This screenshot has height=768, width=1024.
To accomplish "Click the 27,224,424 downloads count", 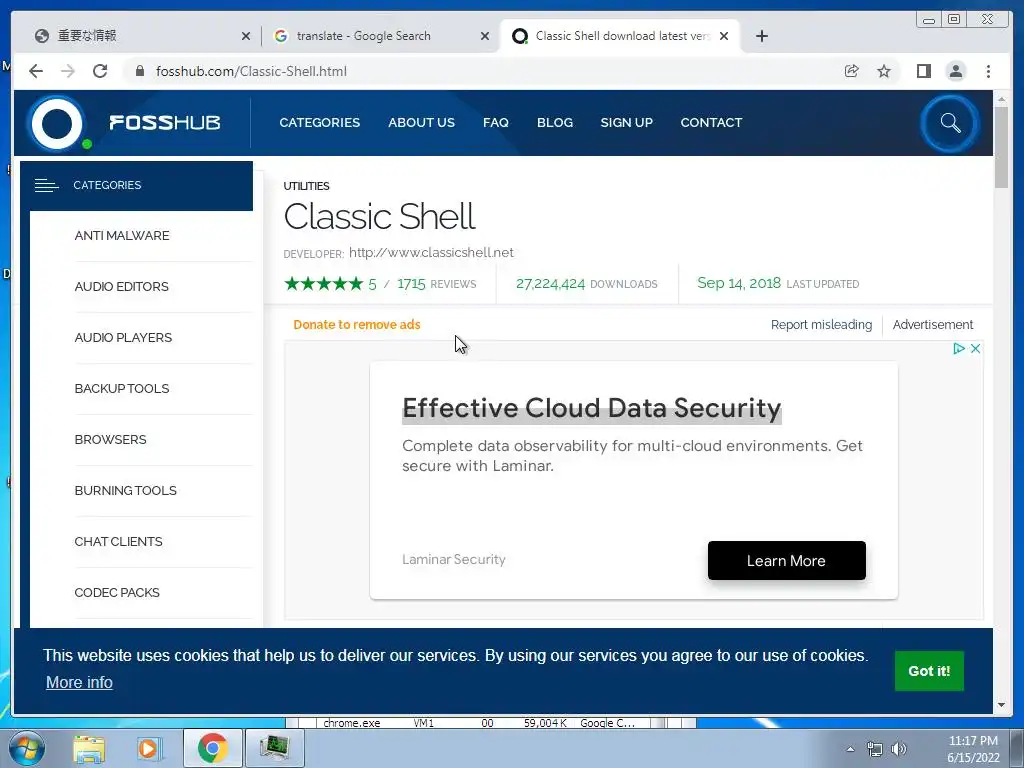I will [x=550, y=284].
